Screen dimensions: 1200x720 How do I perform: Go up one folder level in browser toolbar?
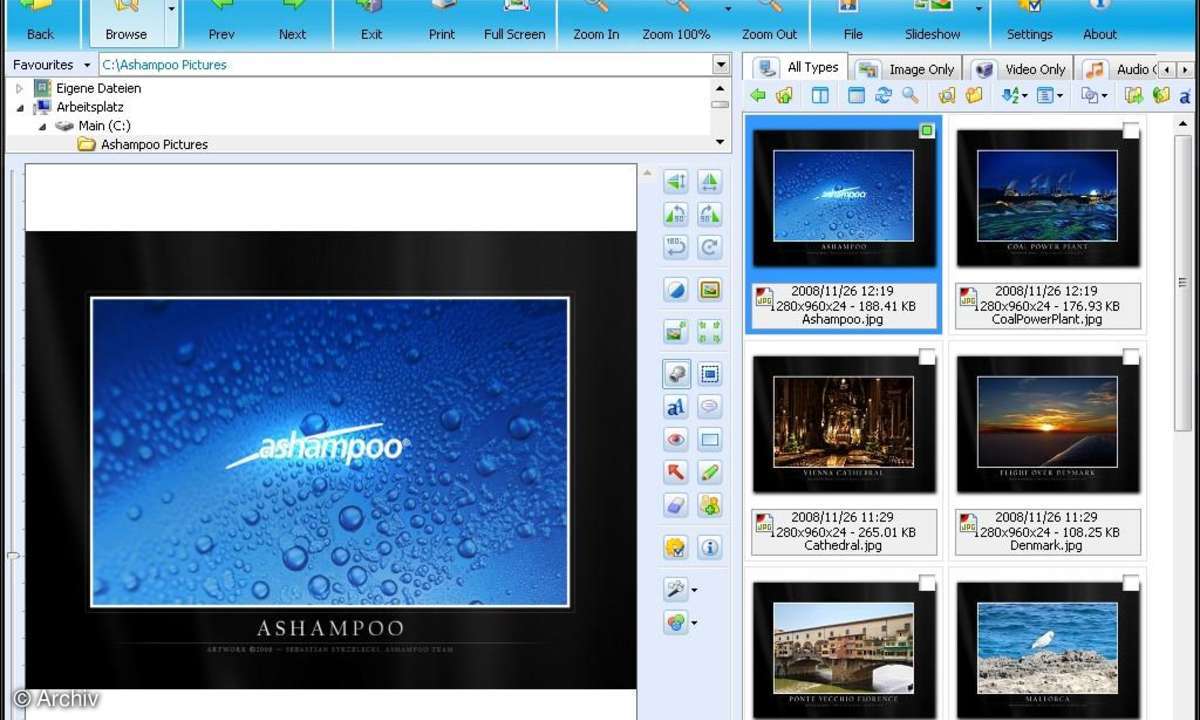tap(784, 96)
